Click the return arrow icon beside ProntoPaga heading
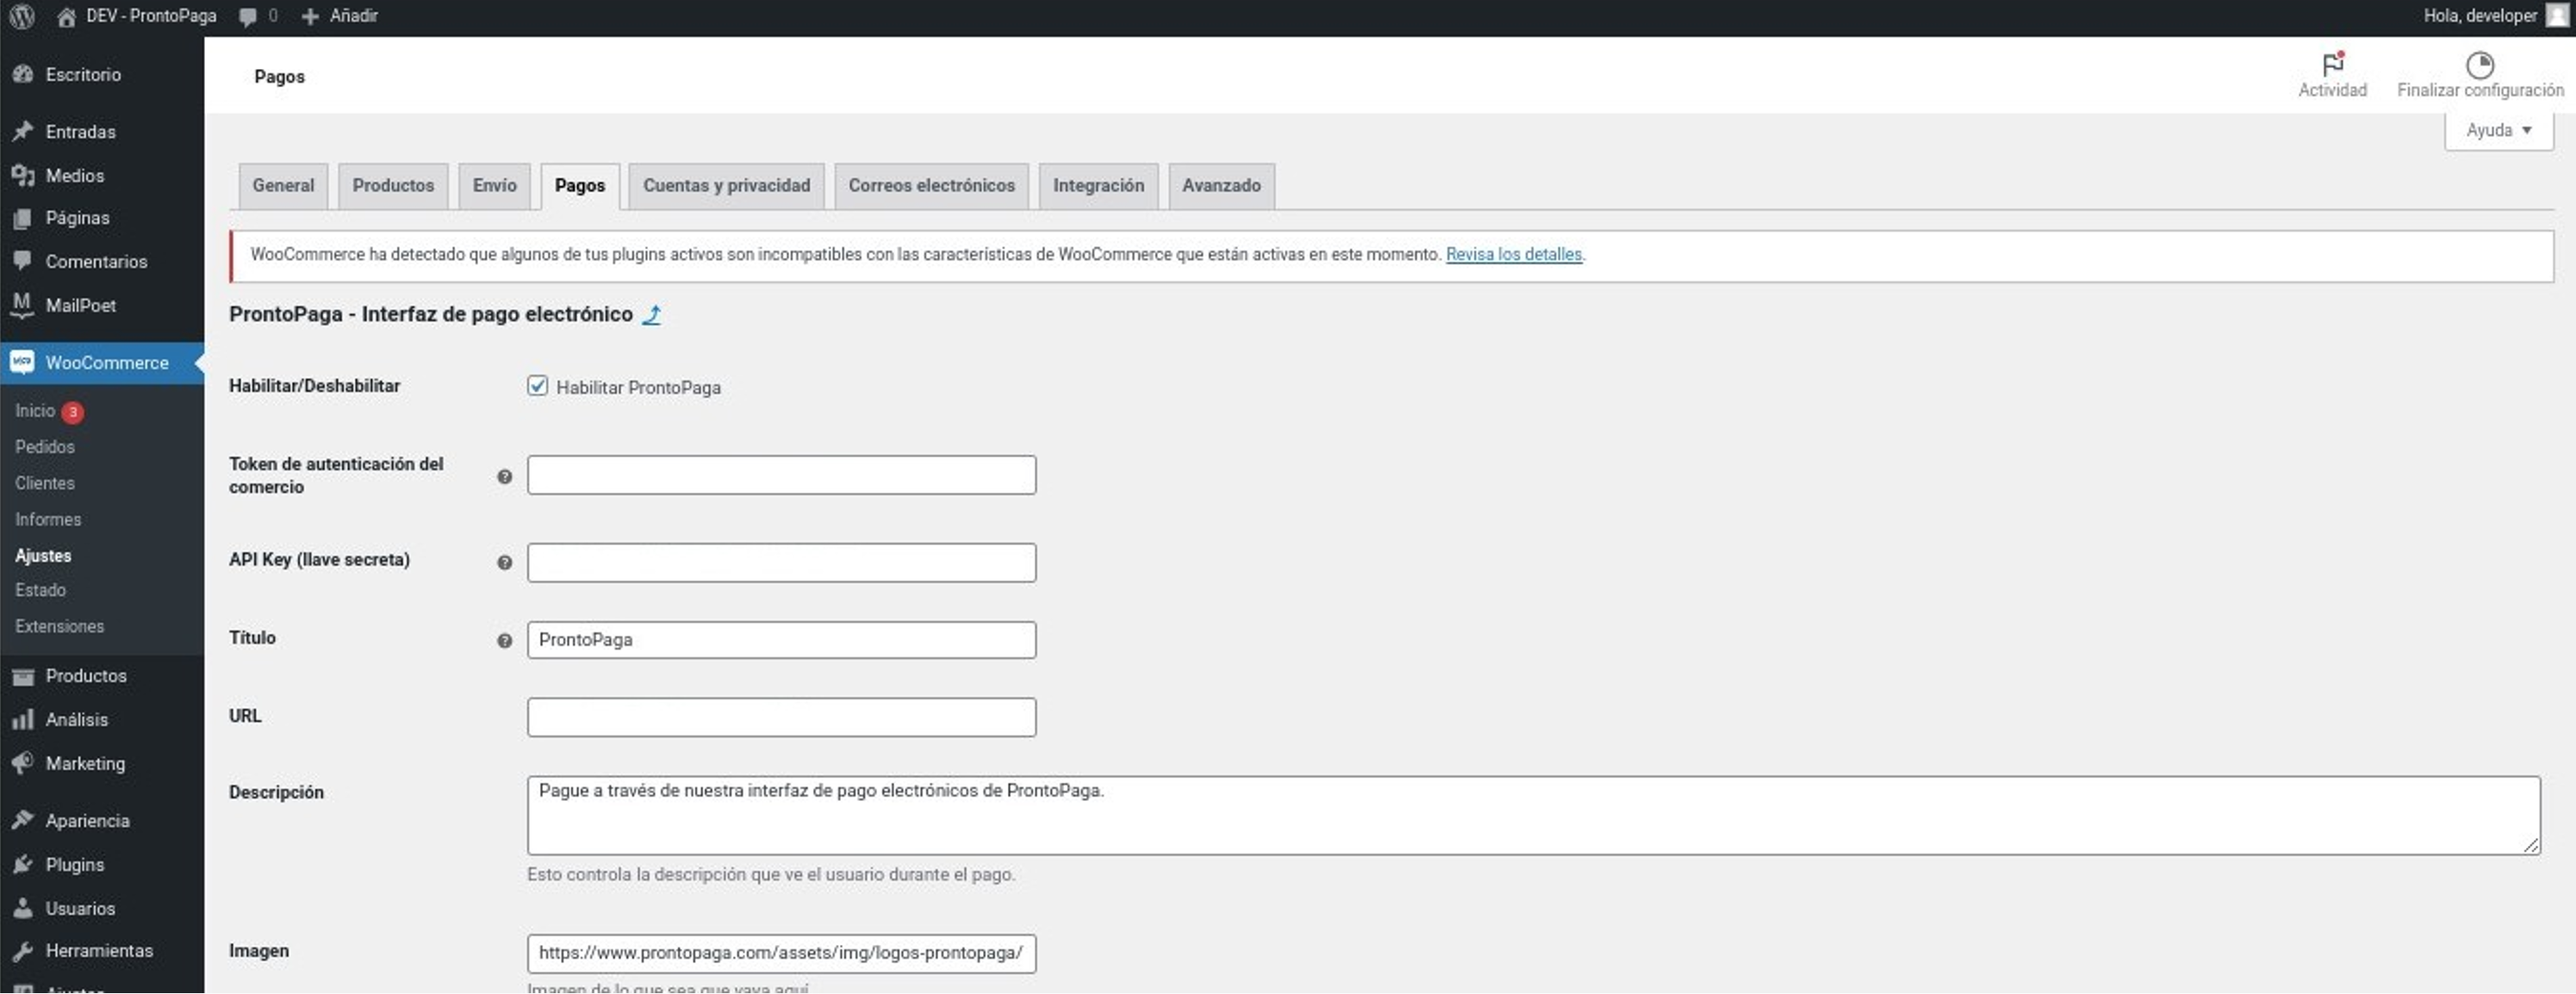This screenshot has height=994, width=2576. pos(652,315)
